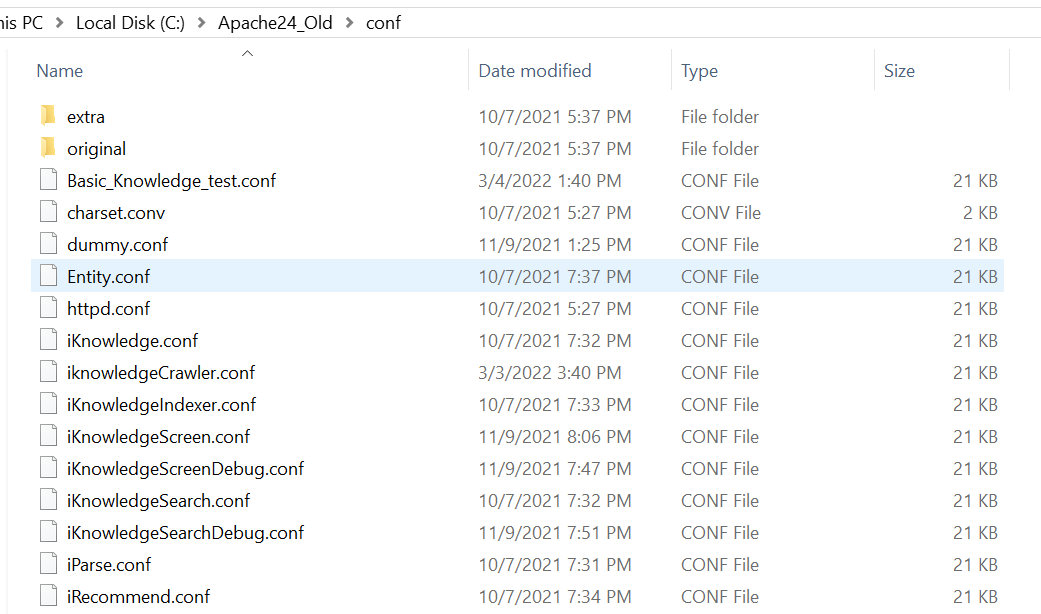Click the charset.conv file icon
The height and width of the screenshot is (614, 1041).
point(48,212)
